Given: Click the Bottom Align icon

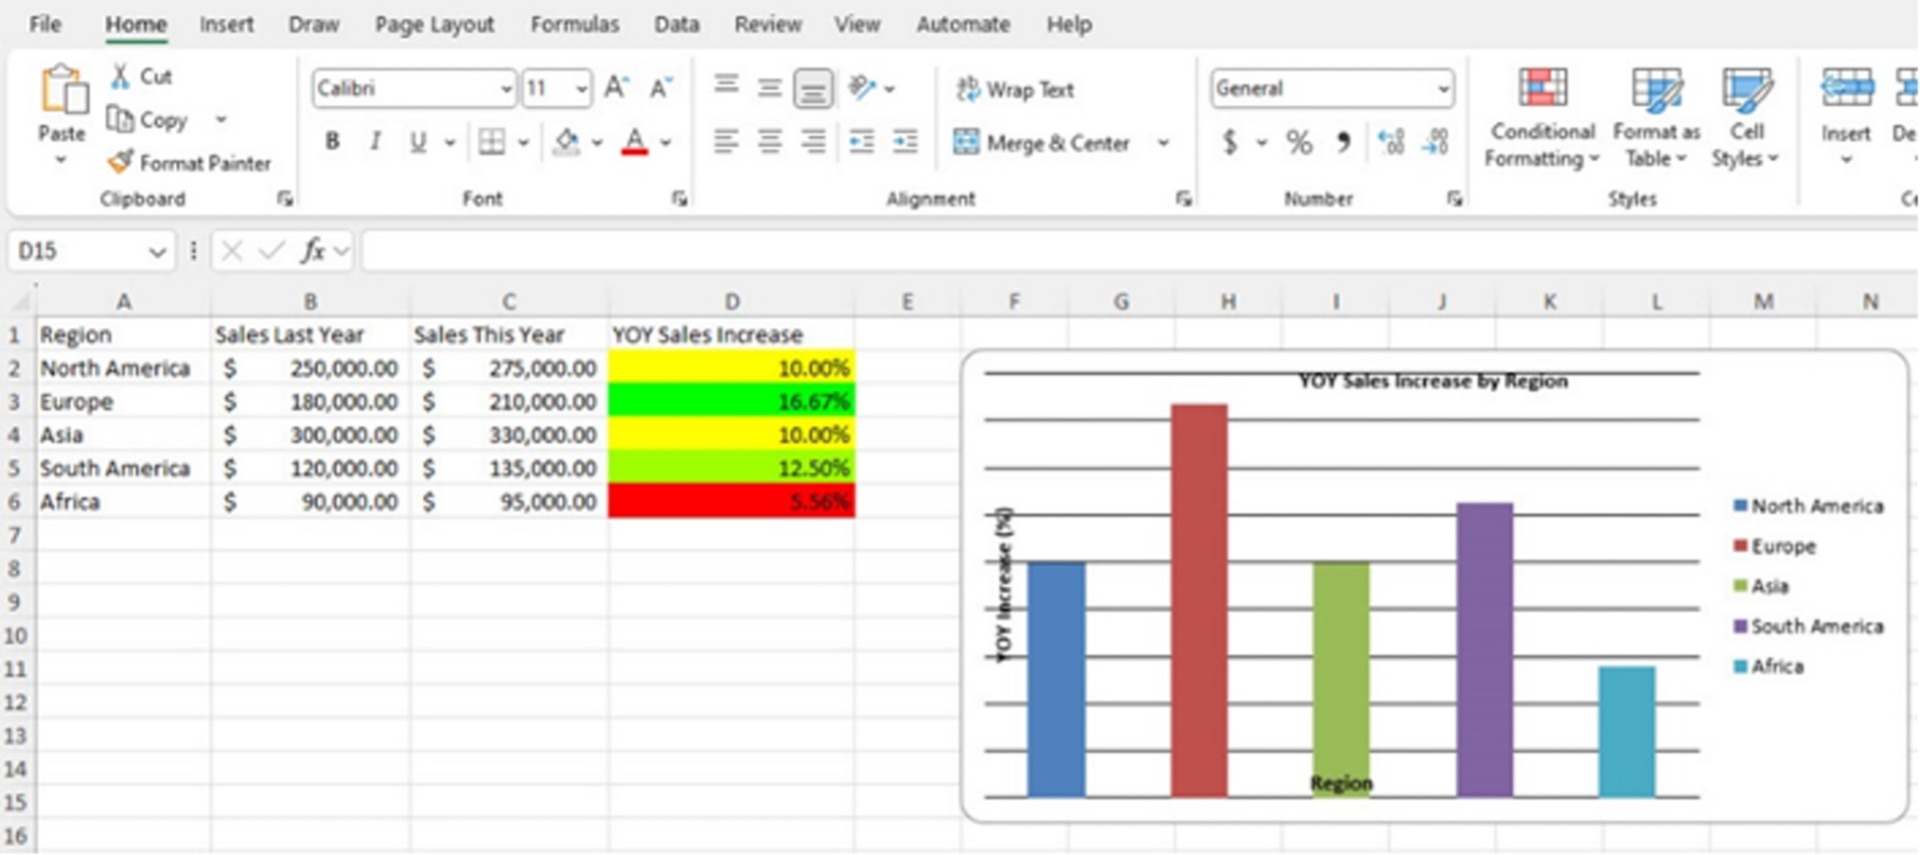Looking at the screenshot, I should click(x=813, y=89).
